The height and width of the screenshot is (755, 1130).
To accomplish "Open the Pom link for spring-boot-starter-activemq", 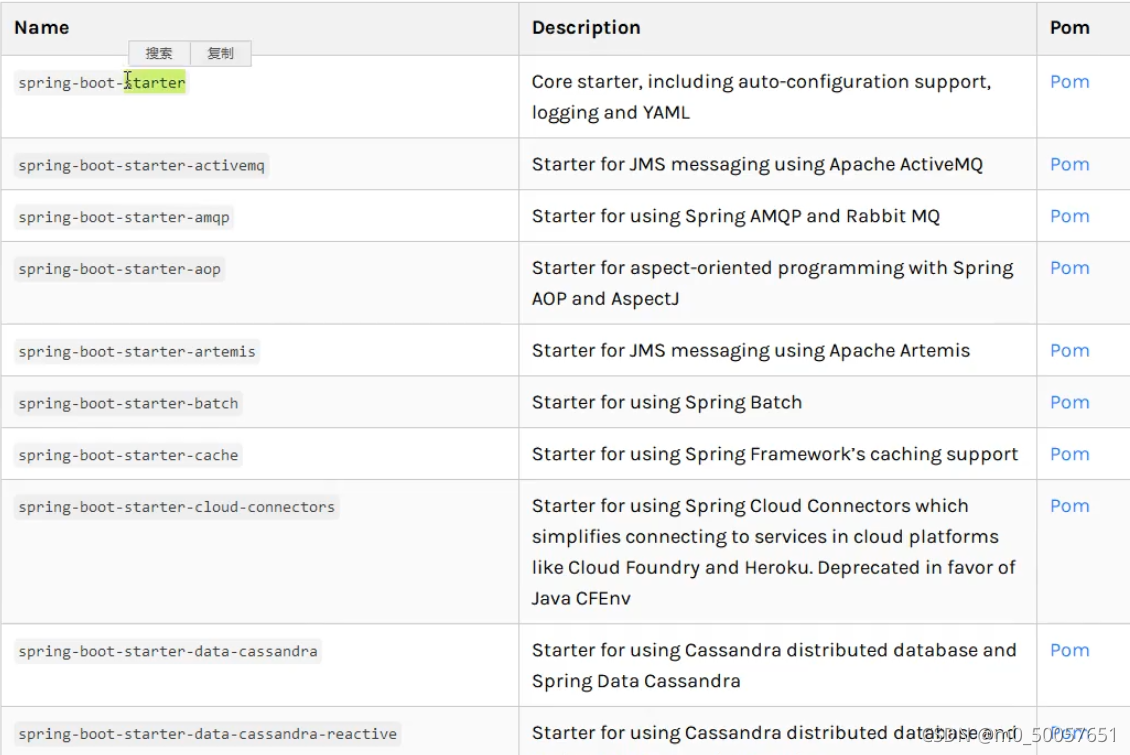I will 1069,164.
